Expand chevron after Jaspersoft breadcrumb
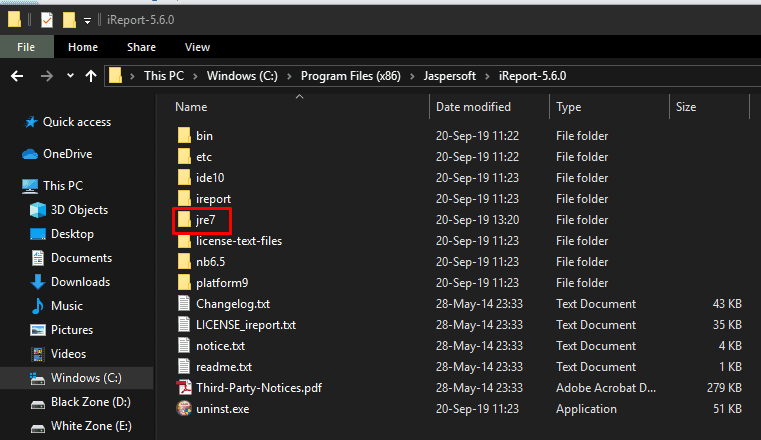The image size is (761, 440). point(487,77)
